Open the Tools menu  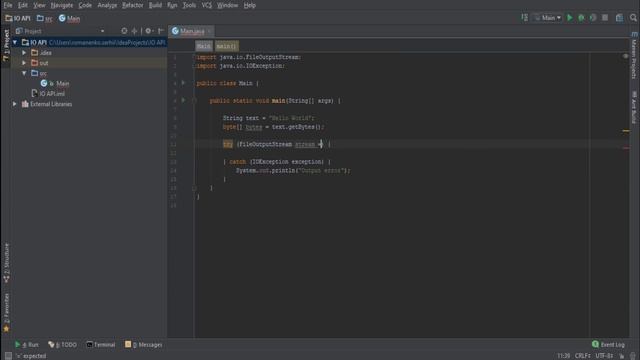coord(189,5)
